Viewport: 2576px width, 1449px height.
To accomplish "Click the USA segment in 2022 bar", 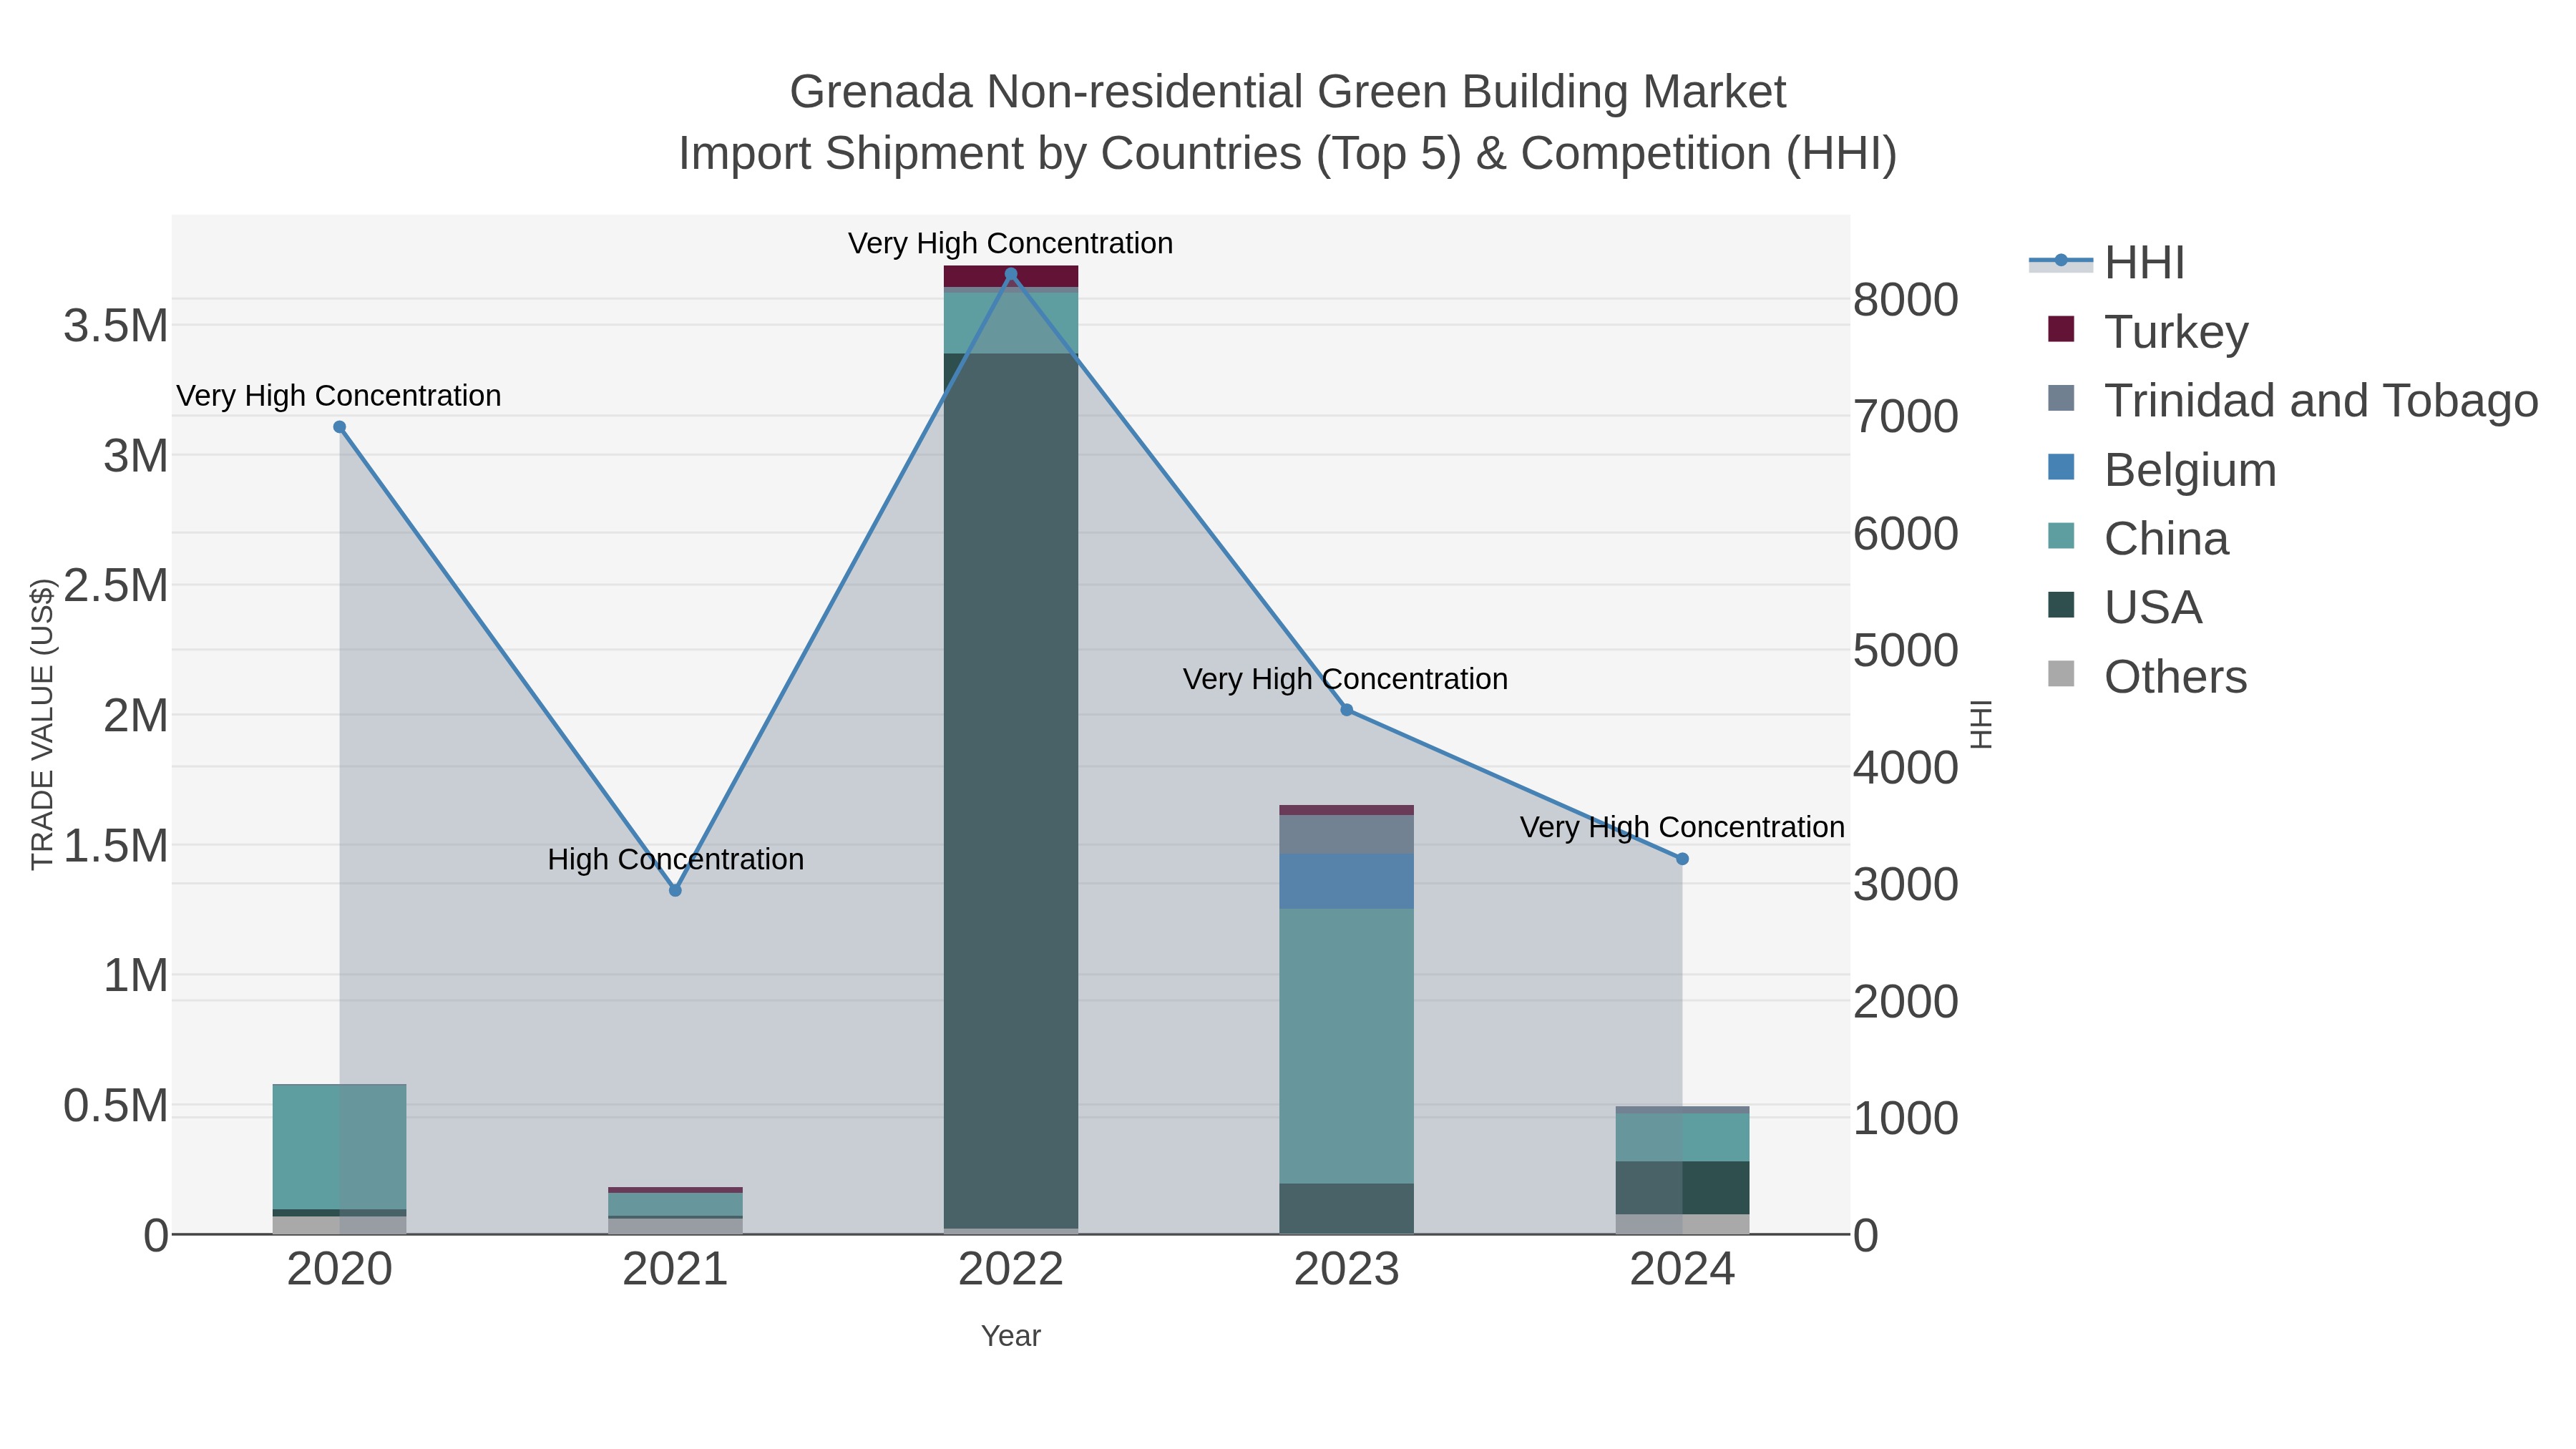I will click(1011, 790).
